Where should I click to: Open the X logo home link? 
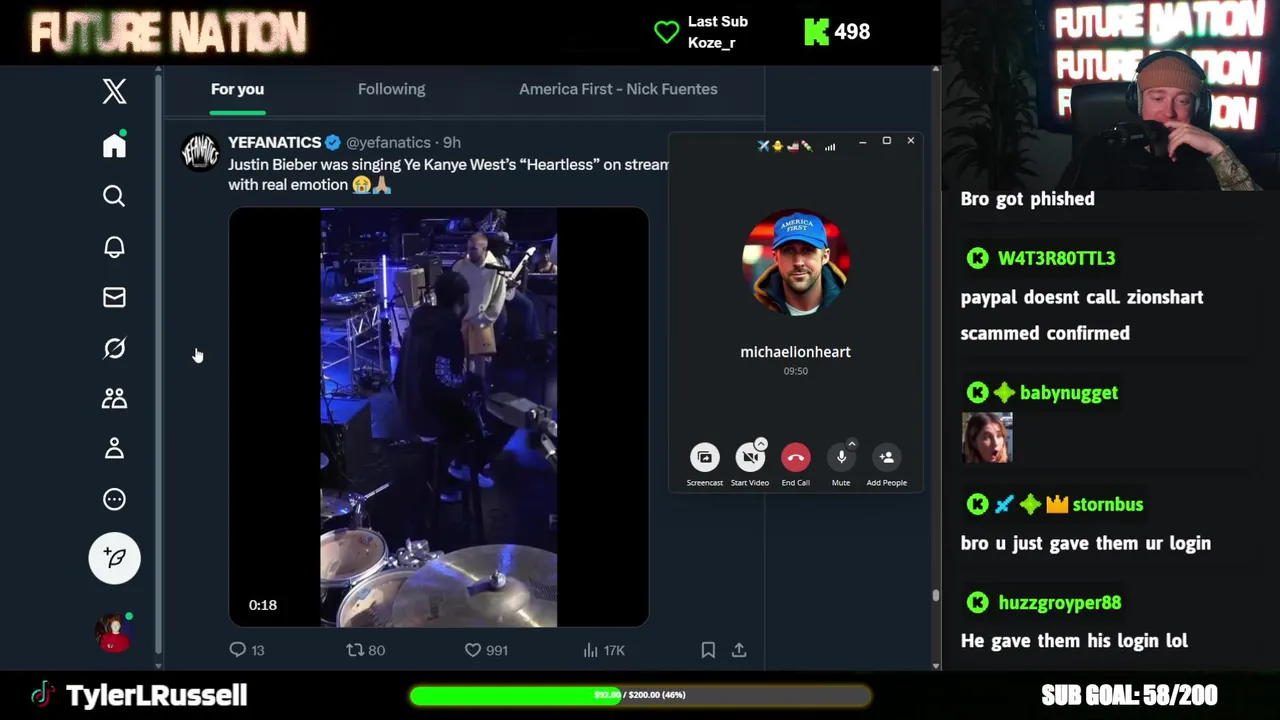(114, 91)
